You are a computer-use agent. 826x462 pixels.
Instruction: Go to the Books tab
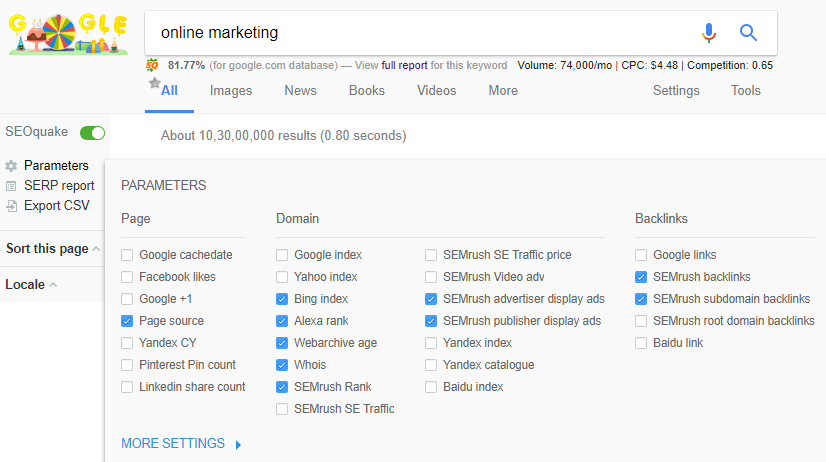point(367,91)
